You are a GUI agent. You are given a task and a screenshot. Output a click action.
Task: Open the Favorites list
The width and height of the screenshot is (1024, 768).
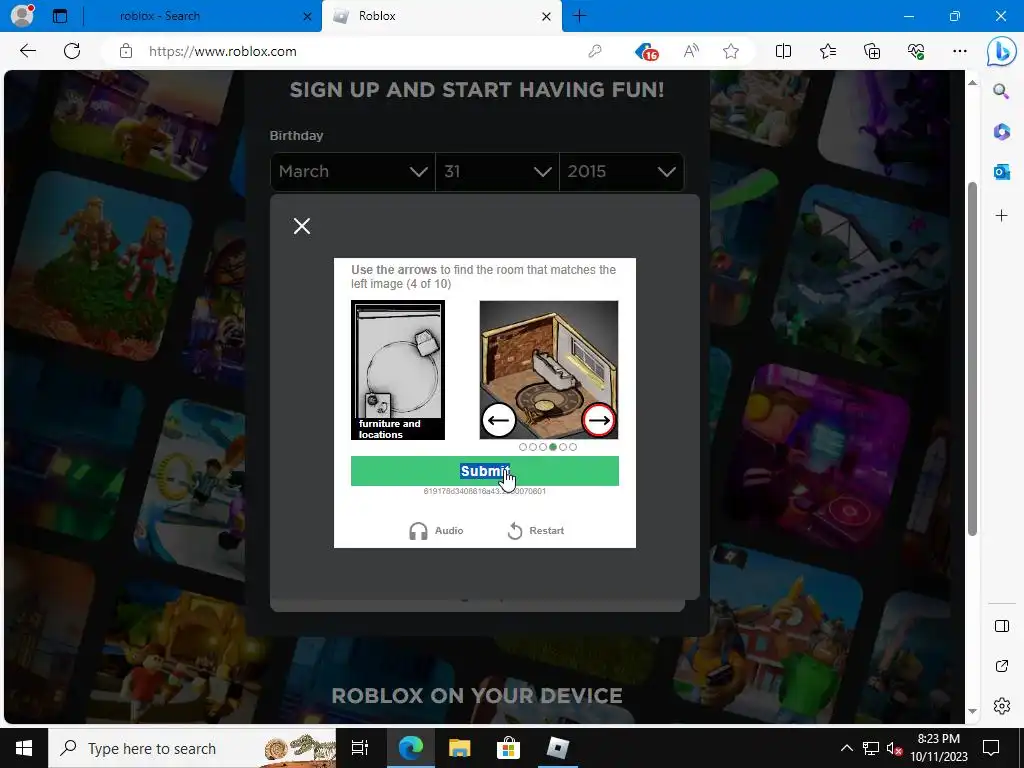point(827,51)
